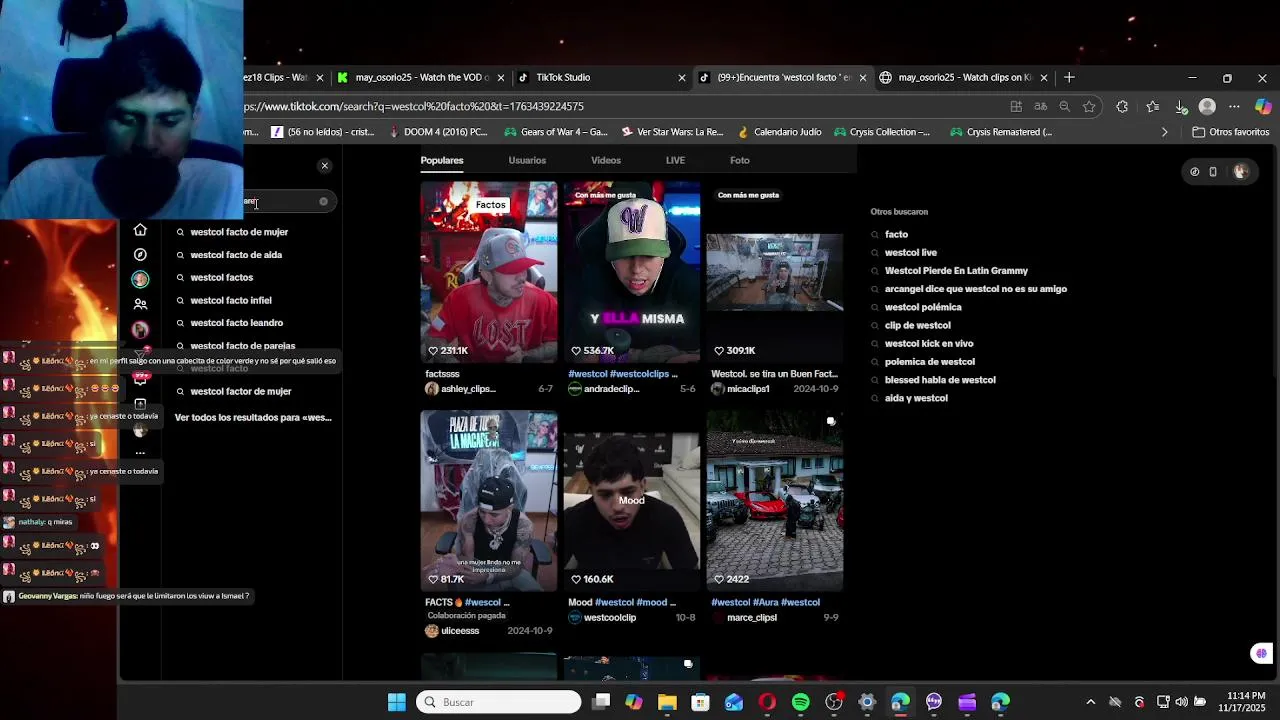
Task: Click the zoom magnifier icon in address bar
Action: pyautogui.click(x=1065, y=107)
